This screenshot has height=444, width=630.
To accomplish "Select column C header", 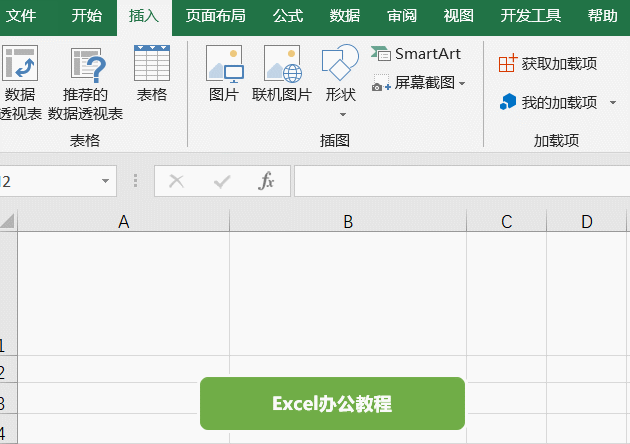I will (x=507, y=221).
